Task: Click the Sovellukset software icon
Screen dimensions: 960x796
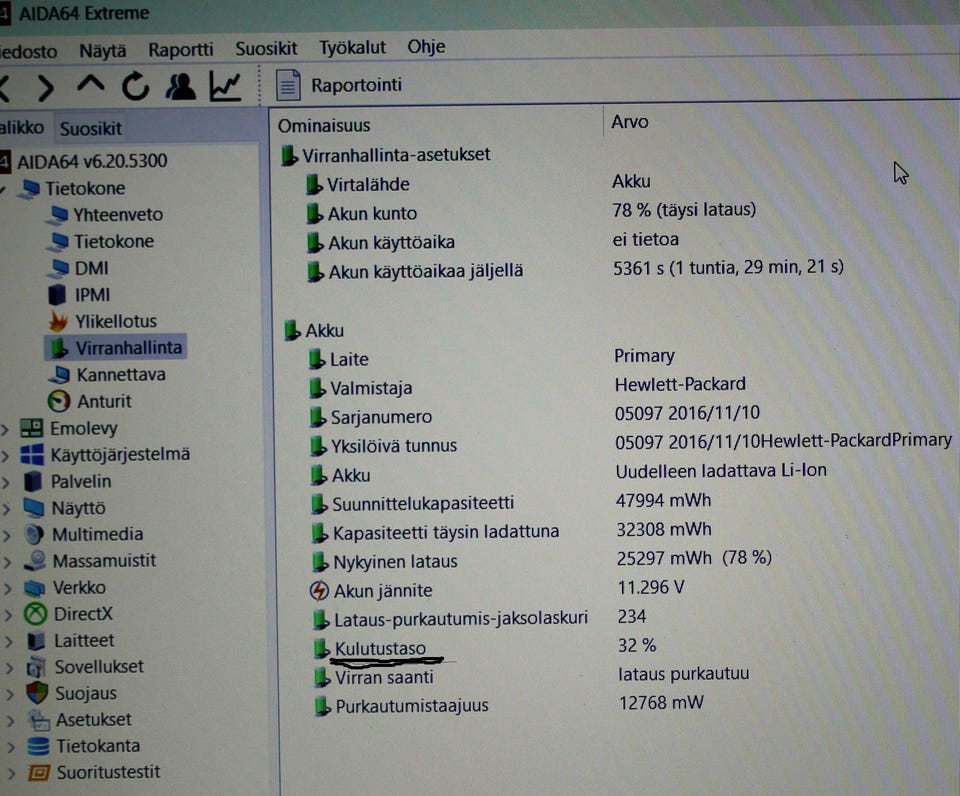Action: coord(37,667)
